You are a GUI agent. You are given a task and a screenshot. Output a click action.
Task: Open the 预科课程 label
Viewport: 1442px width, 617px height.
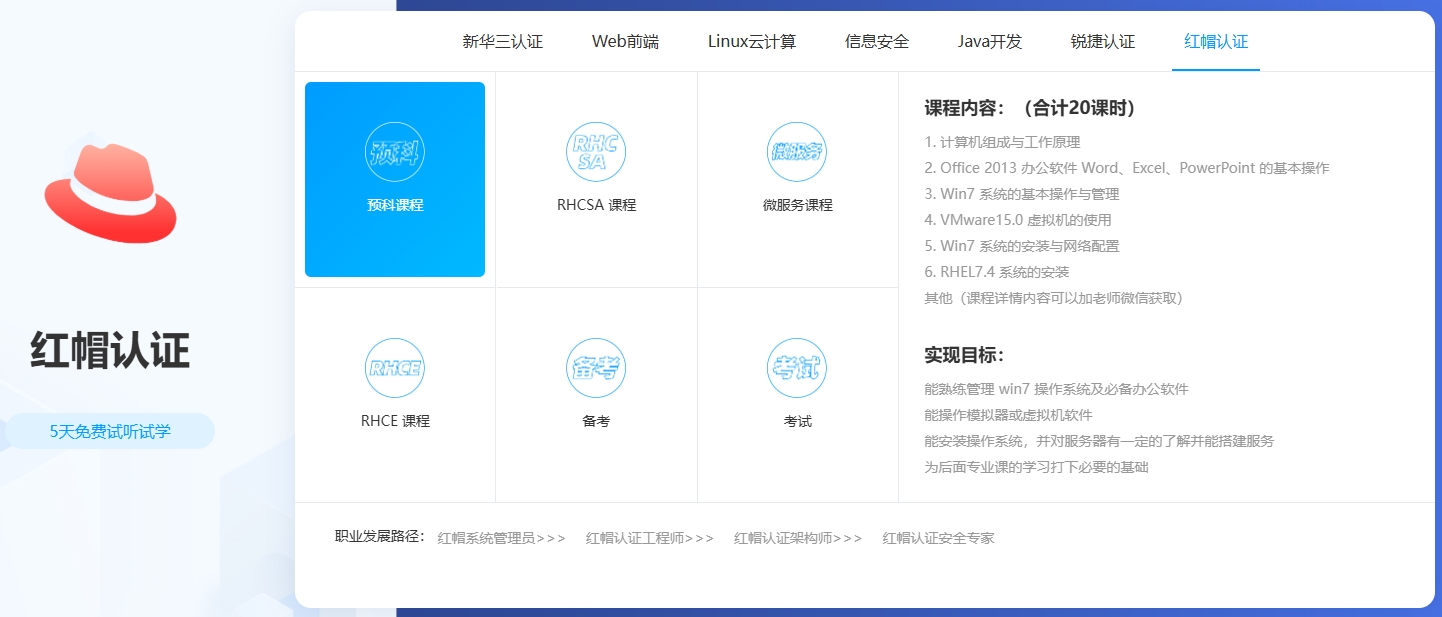(395, 205)
